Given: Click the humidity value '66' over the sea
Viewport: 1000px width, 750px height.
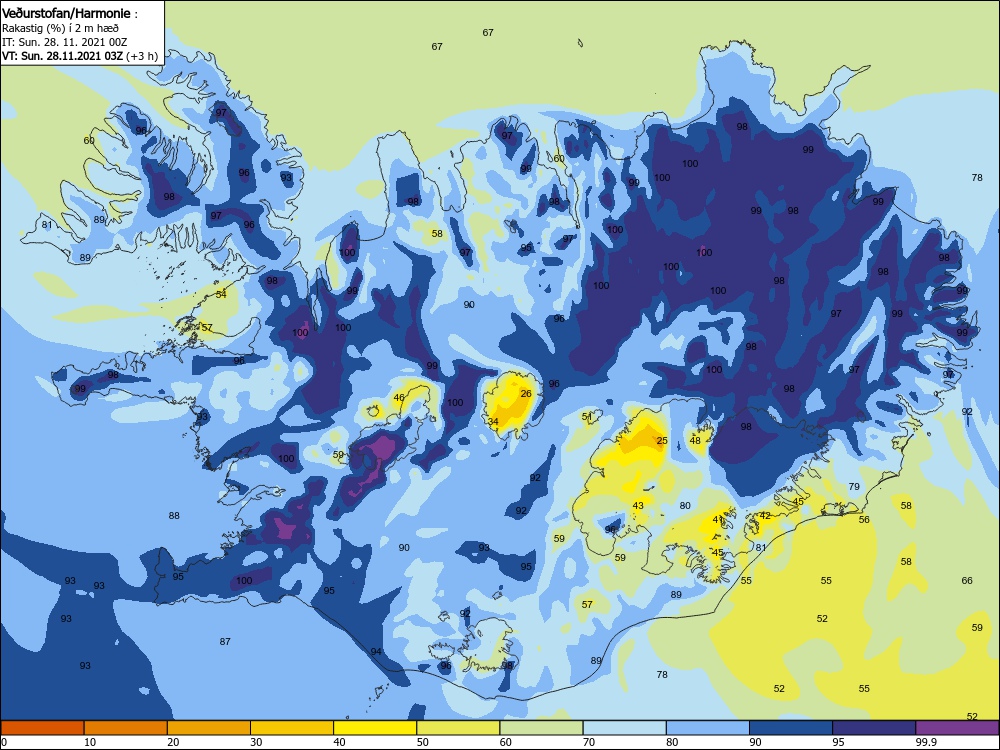Looking at the screenshot, I should coord(967,580).
